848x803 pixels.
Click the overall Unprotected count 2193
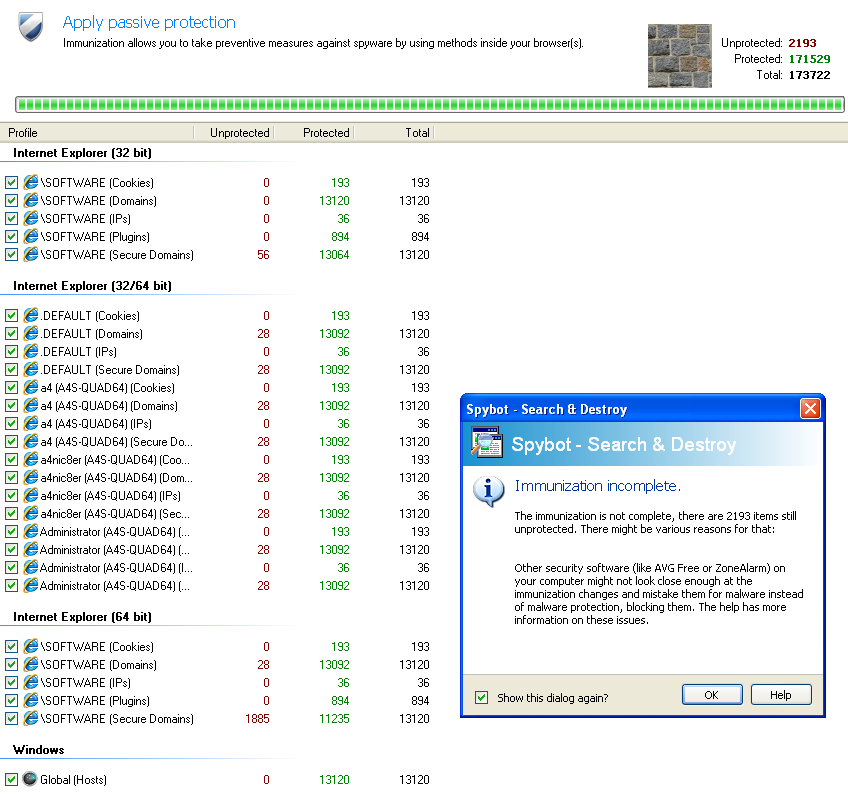point(803,43)
